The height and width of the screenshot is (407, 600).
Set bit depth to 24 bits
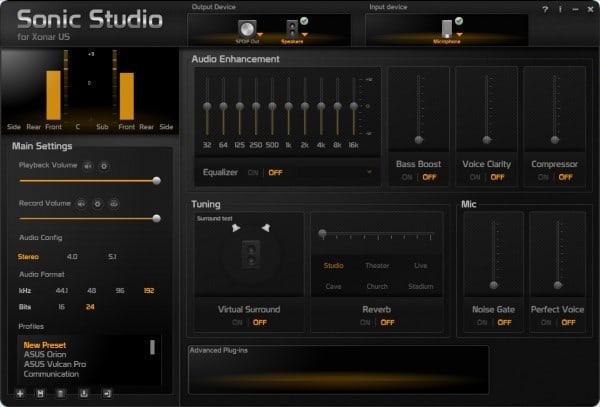(x=90, y=307)
